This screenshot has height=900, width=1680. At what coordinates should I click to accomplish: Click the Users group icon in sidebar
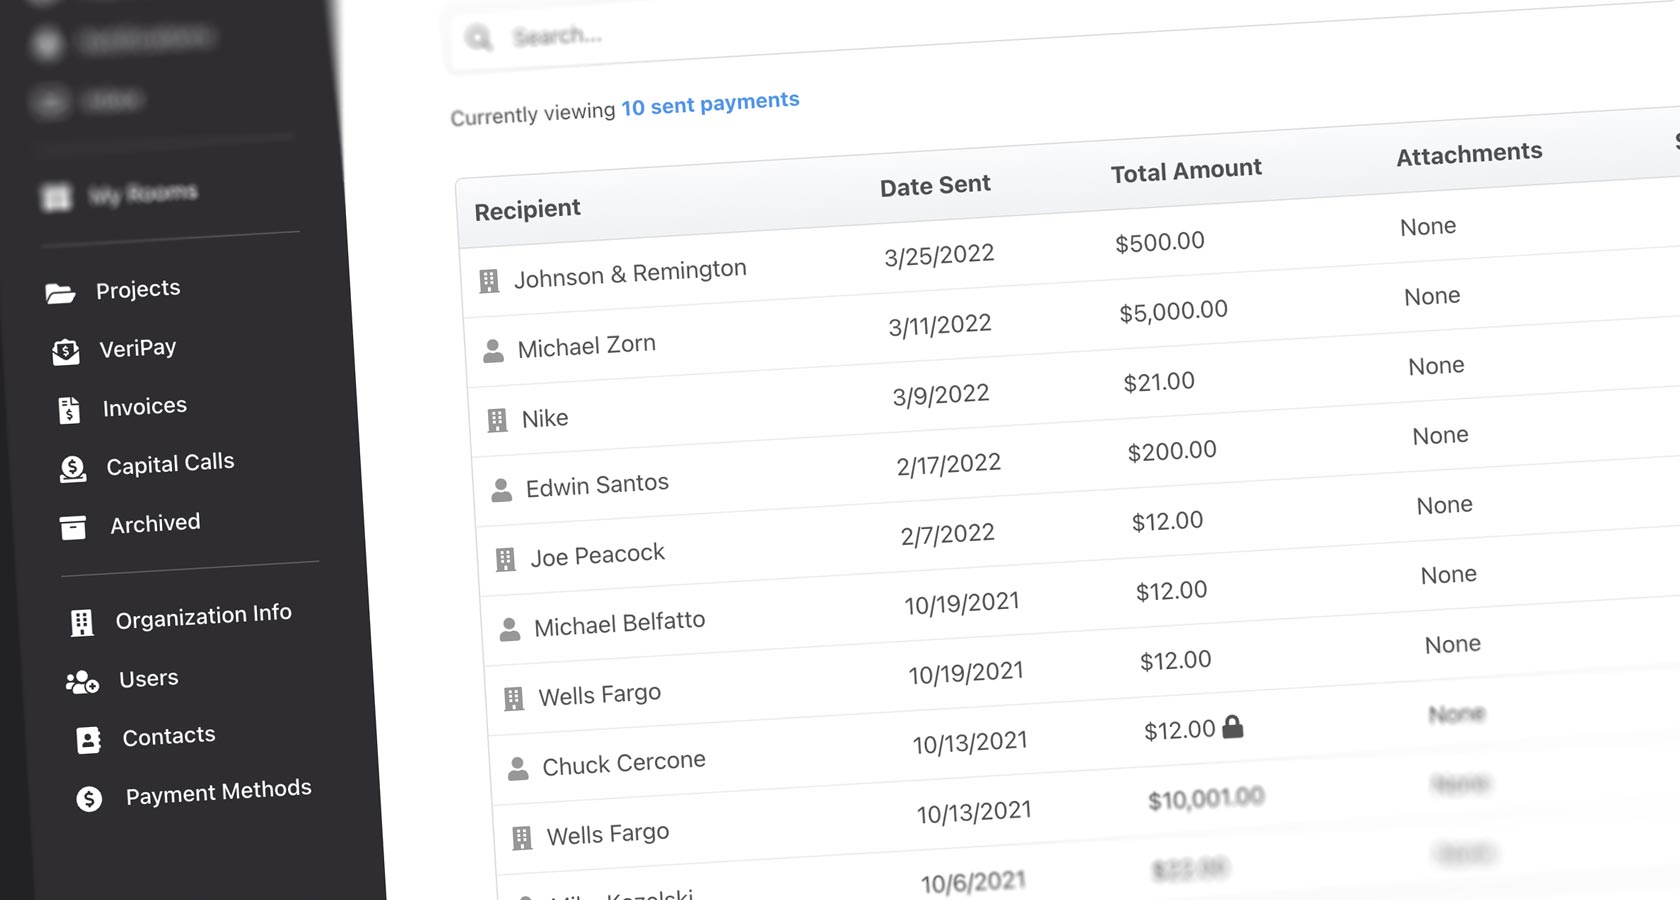(x=82, y=682)
